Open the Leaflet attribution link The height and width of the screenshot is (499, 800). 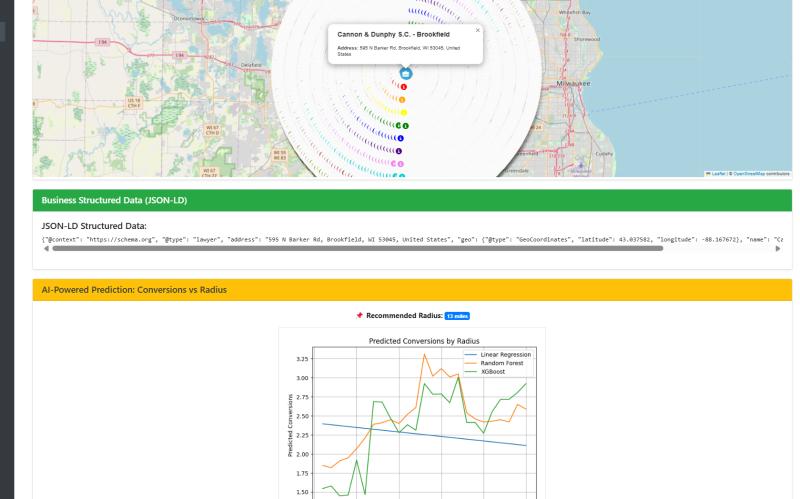click(718, 174)
